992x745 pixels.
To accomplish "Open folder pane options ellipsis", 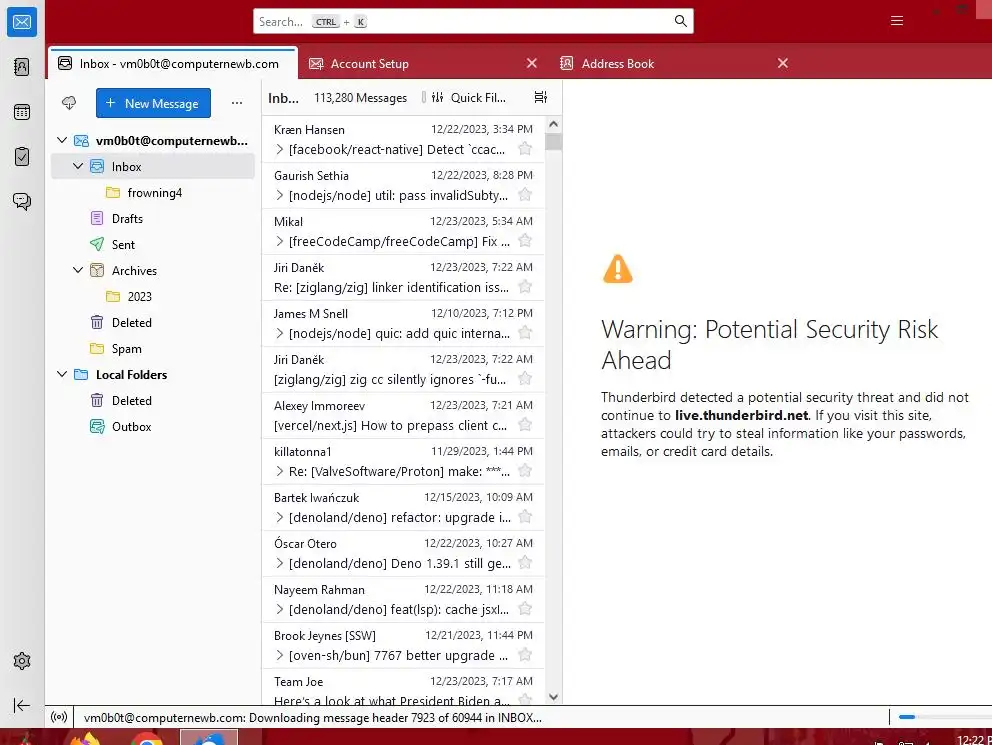I will pos(237,103).
